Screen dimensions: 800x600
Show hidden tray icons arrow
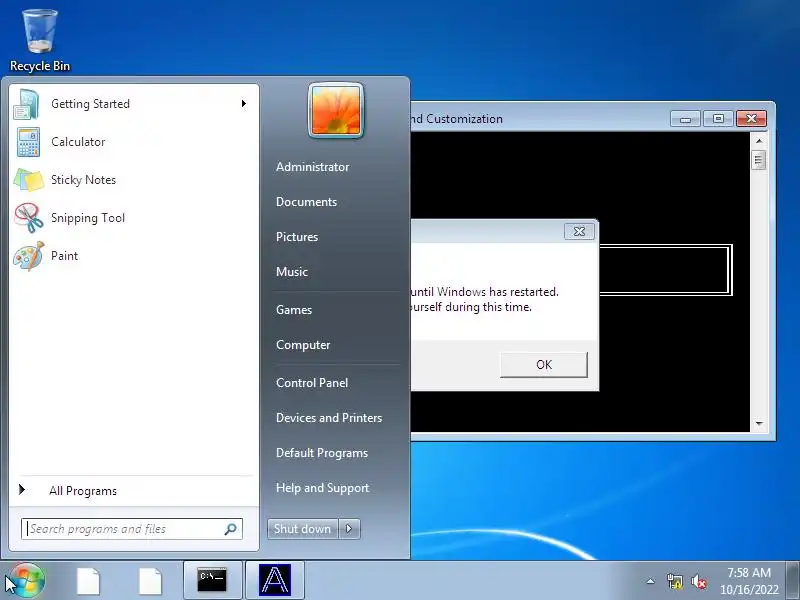651,581
